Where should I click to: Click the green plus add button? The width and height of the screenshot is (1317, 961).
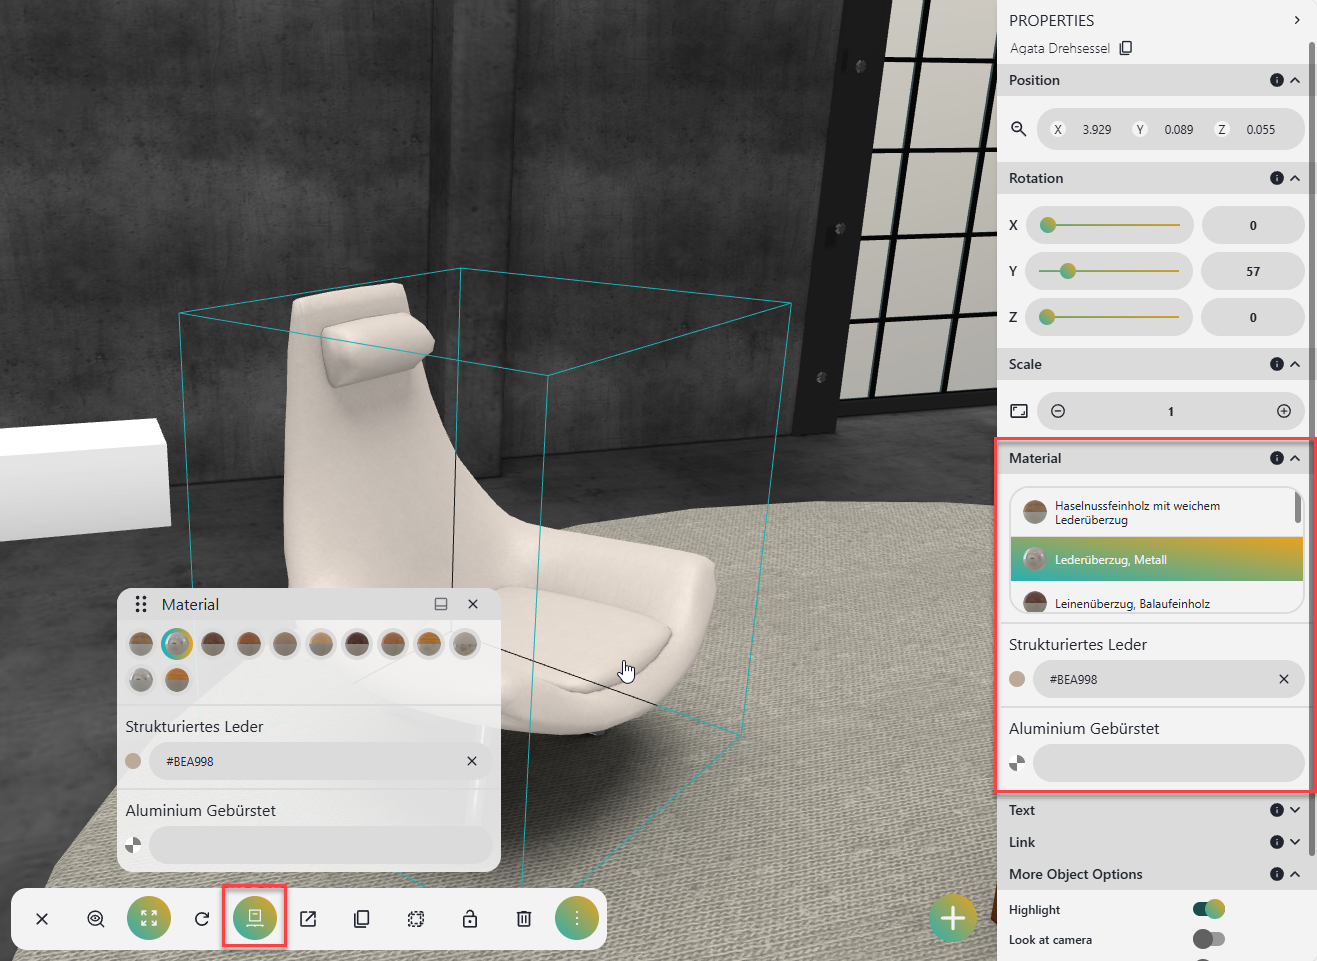pyautogui.click(x=953, y=918)
